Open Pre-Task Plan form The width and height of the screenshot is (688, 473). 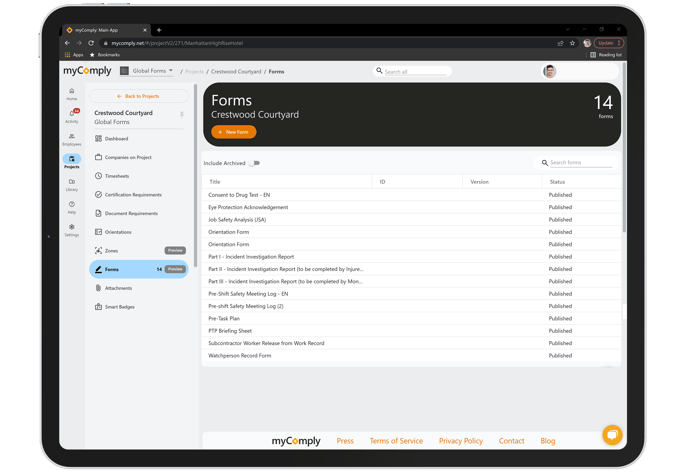(x=412, y=319)
